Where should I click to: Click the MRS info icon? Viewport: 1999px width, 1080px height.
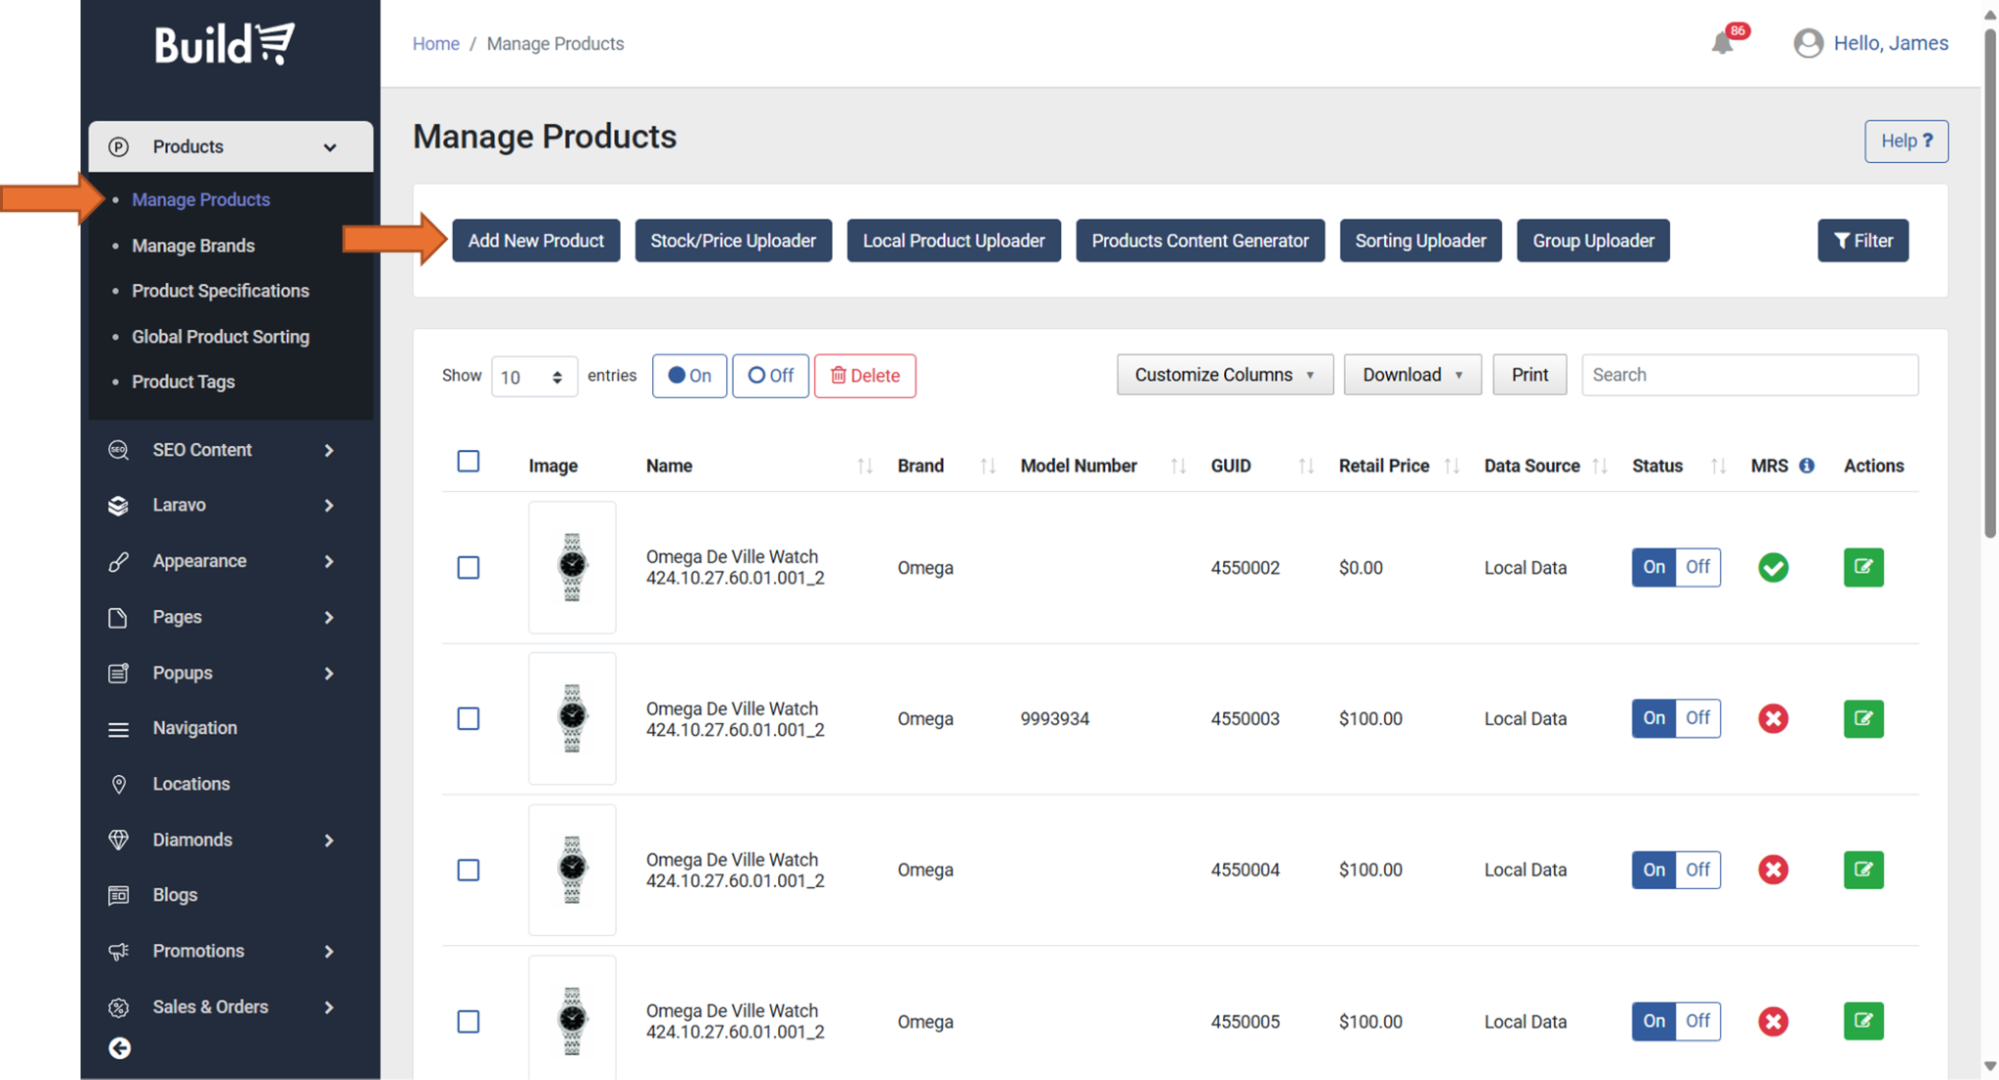point(1806,465)
